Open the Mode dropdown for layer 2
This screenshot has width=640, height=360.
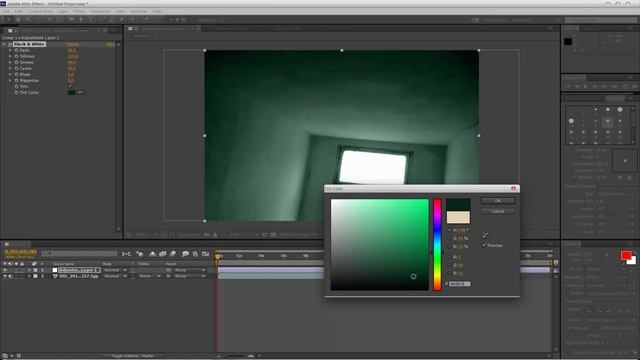(115, 276)
